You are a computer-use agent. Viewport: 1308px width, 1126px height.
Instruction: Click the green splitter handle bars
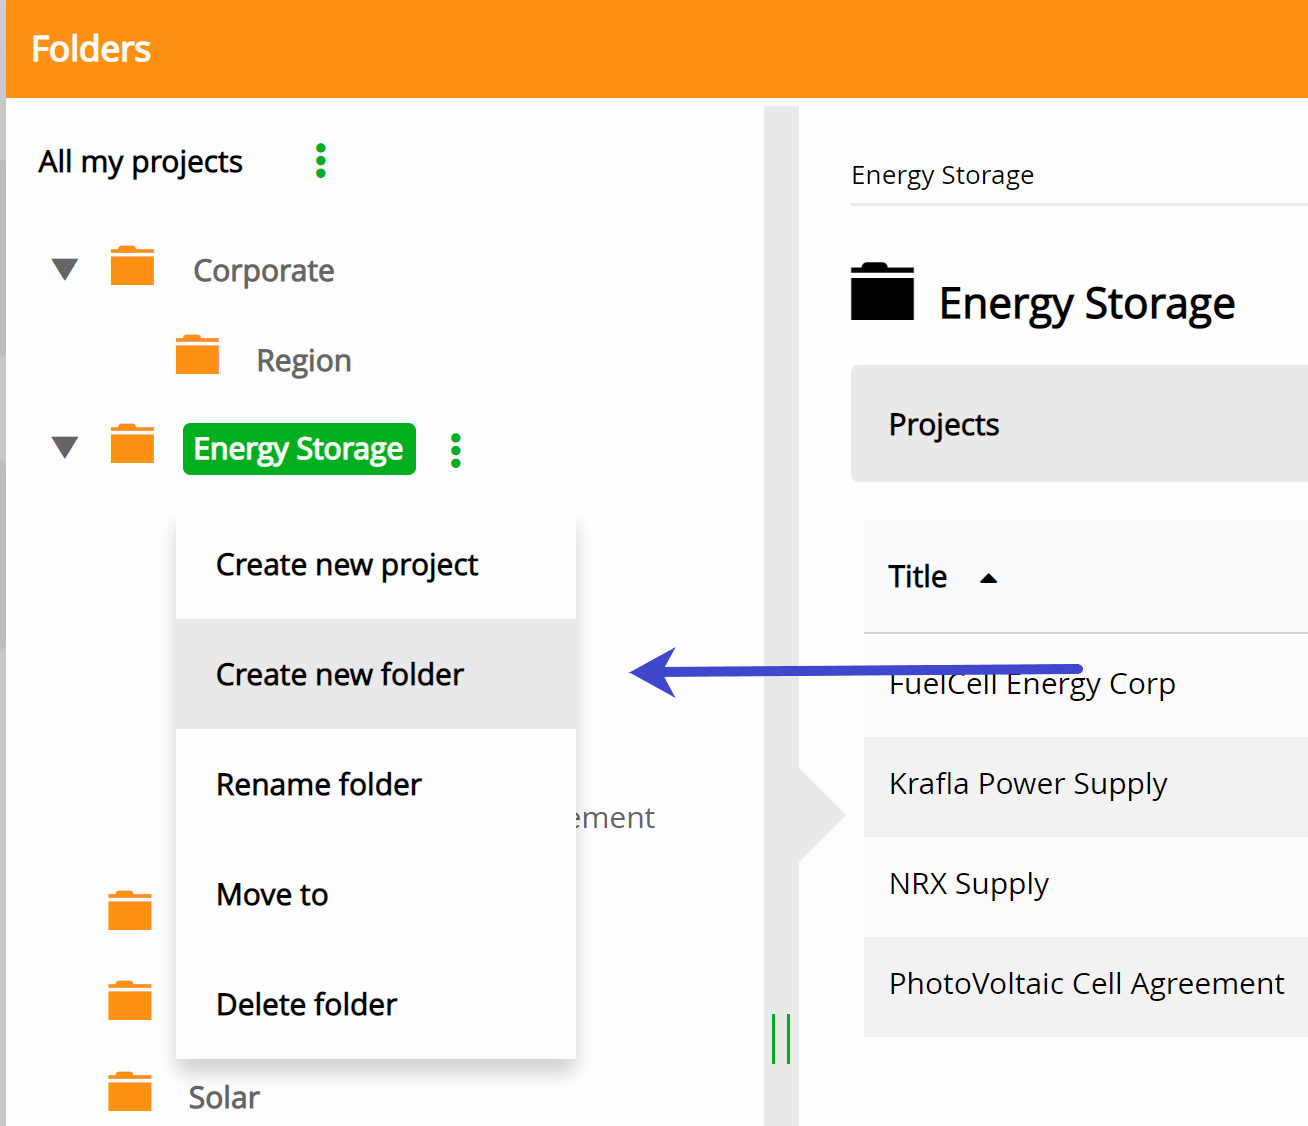[781, 1039]
